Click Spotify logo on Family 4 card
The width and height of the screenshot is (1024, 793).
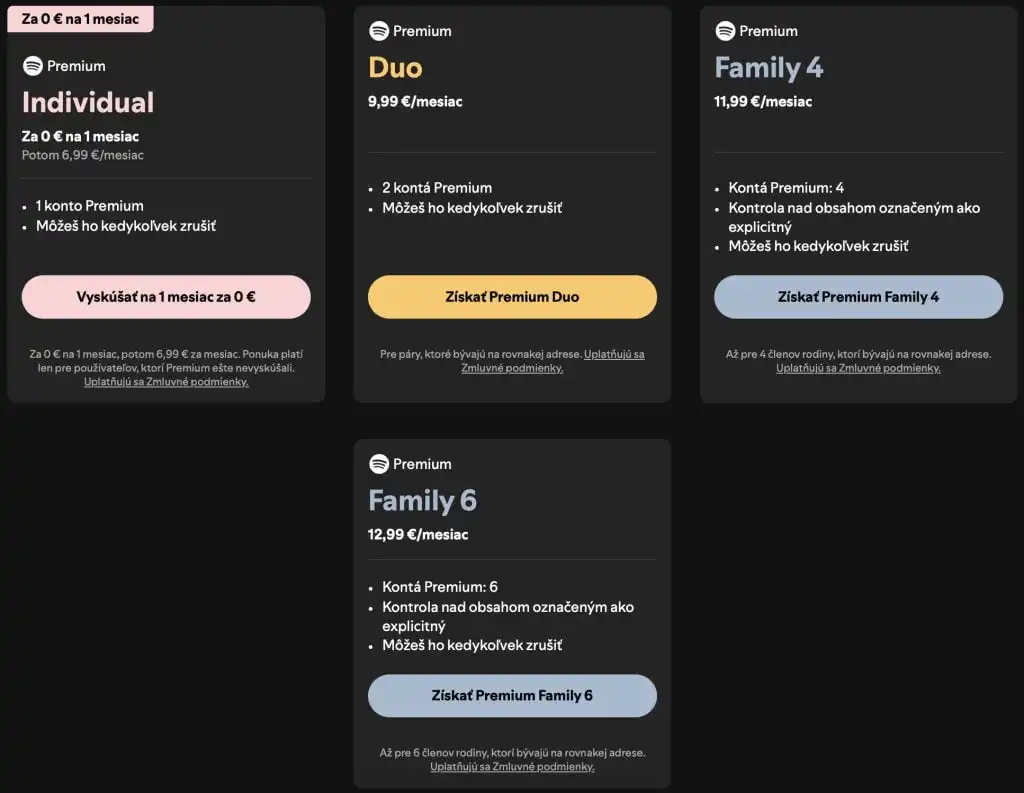tap(725, 31)
